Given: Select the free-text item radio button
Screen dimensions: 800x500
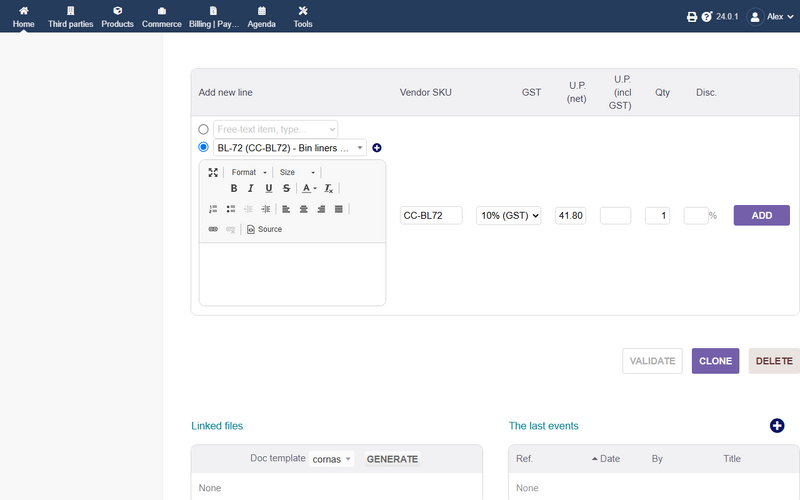Looking at the screenshot, I should 204,129.
